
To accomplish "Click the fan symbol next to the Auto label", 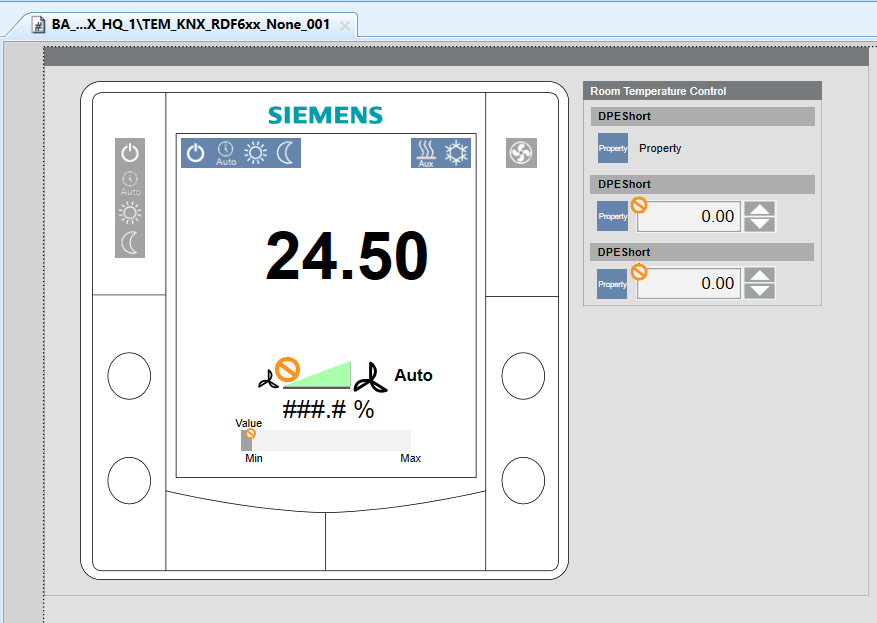I will 373,376.
